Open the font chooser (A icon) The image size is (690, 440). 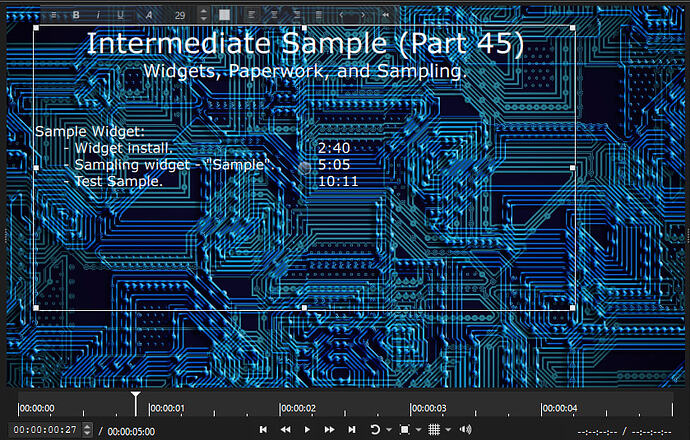pos(149,15)
